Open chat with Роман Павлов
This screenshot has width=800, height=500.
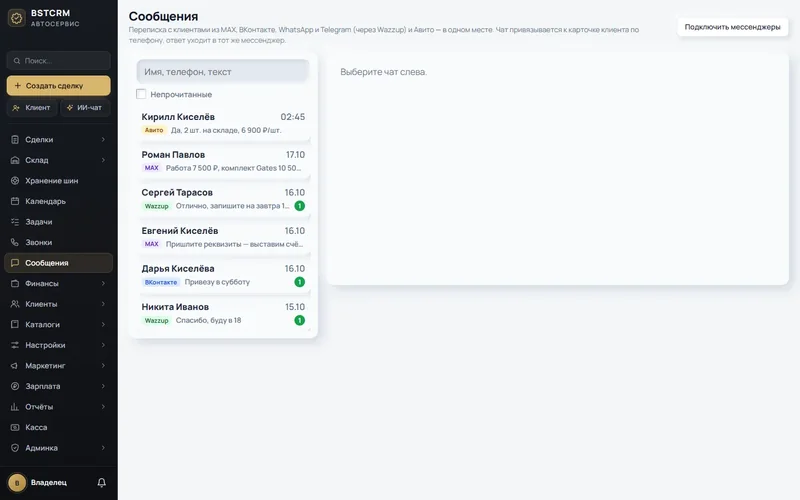[x=223, y=161]
